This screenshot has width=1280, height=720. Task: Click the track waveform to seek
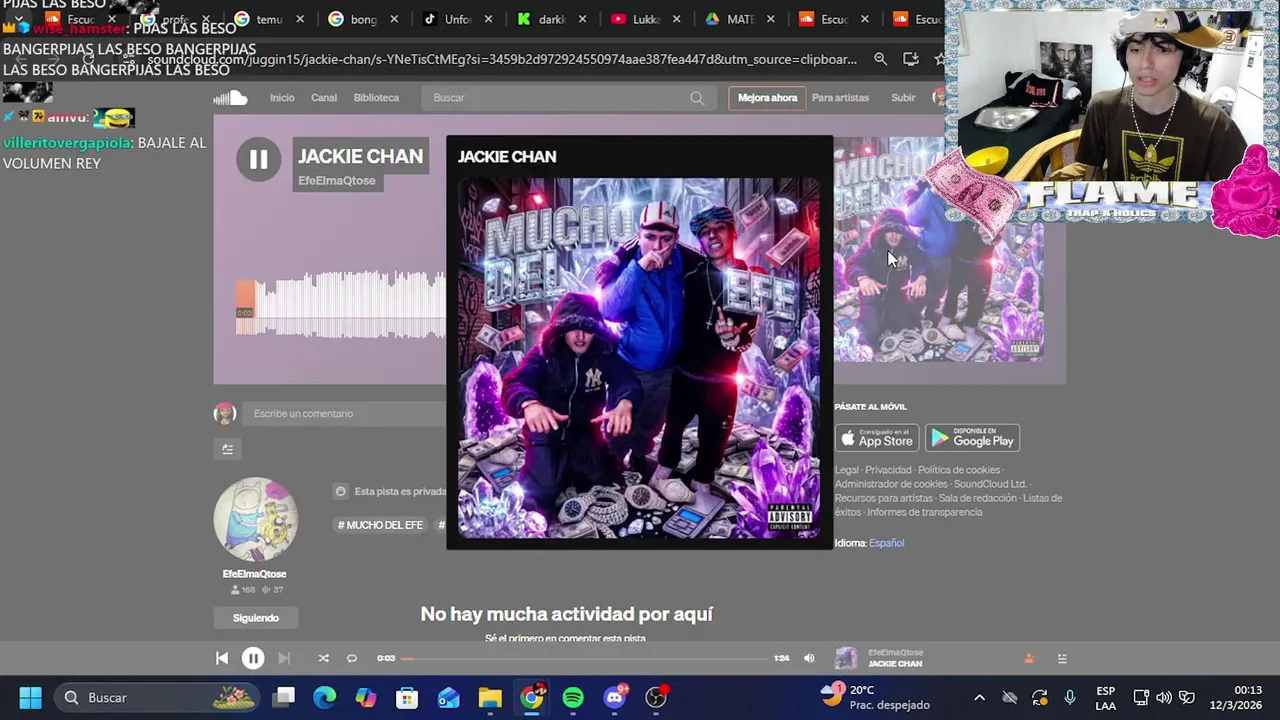[340, 305]
